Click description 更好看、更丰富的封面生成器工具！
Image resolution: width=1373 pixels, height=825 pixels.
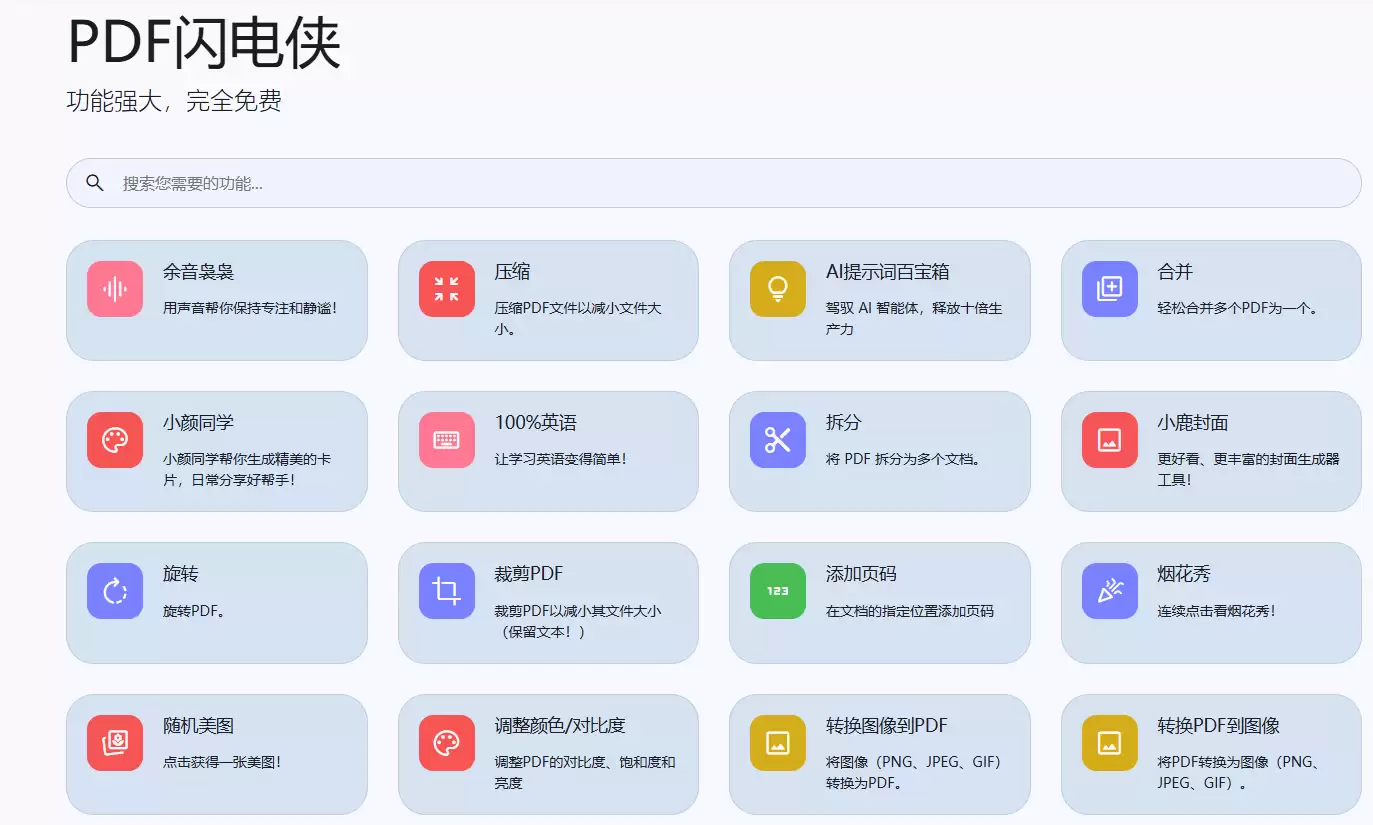tap(1248, 470)
